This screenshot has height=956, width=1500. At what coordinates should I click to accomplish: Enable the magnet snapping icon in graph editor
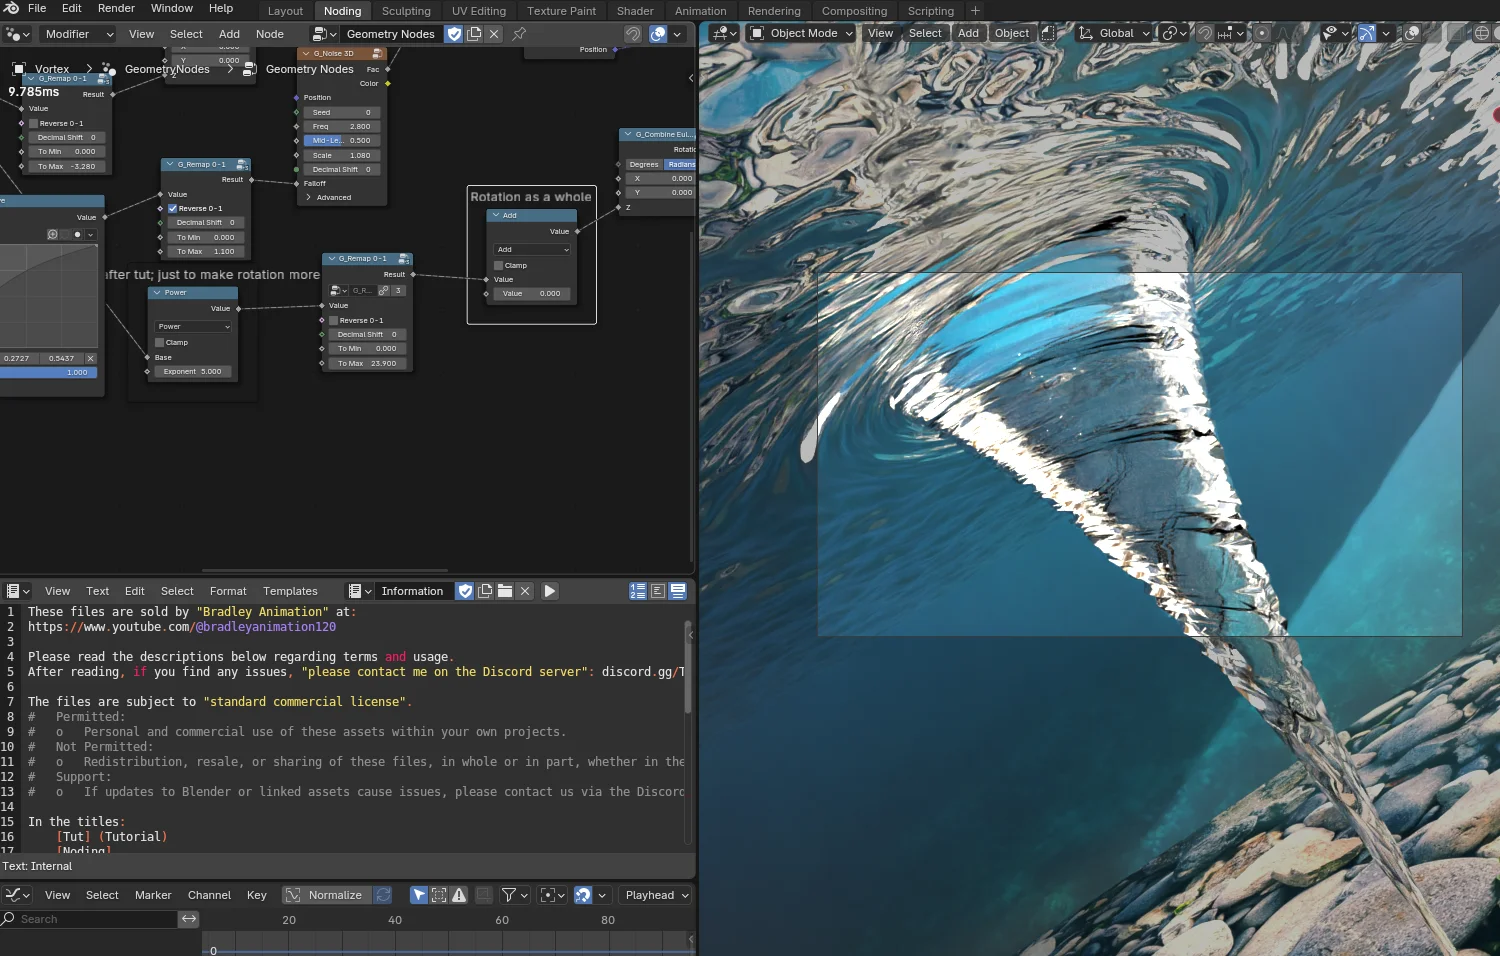tap(585, 895)
